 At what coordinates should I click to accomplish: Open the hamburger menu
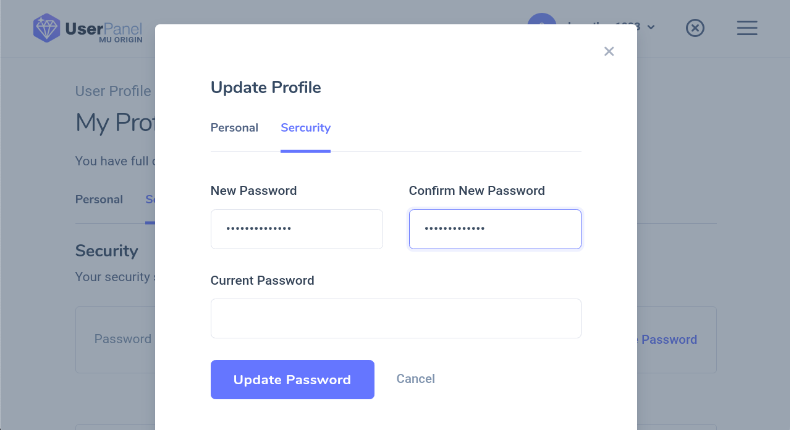tap(747, 28)
